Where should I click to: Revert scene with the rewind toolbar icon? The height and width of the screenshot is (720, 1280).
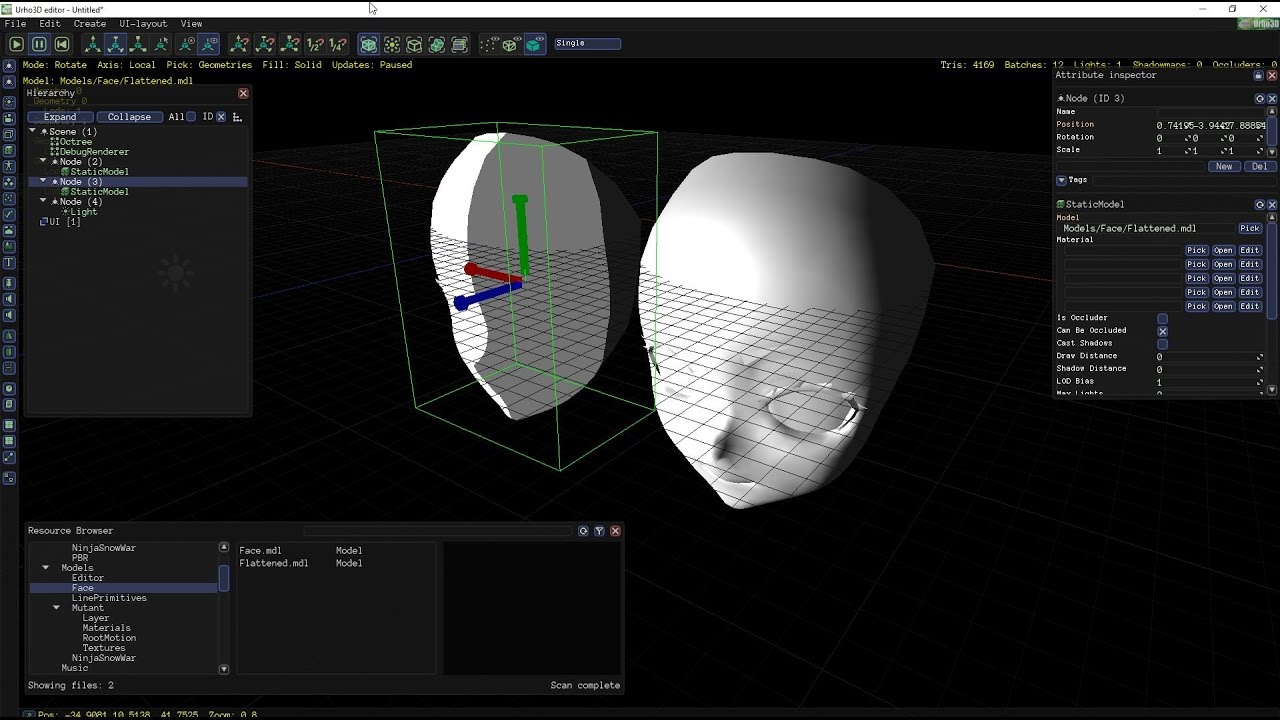(62, 44)
